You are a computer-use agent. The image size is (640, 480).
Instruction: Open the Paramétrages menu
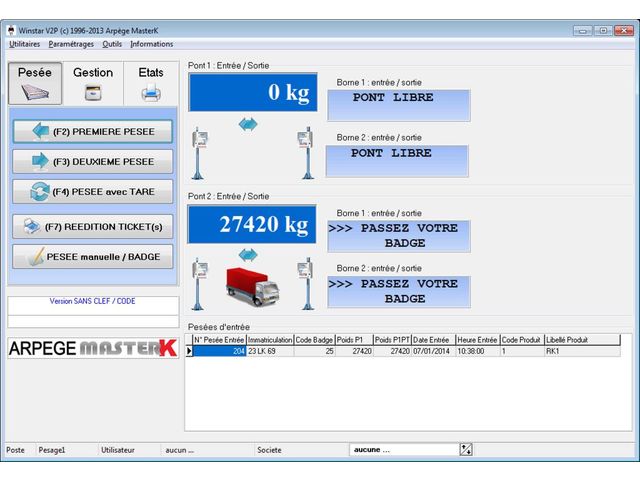click(x=71, y=44)
